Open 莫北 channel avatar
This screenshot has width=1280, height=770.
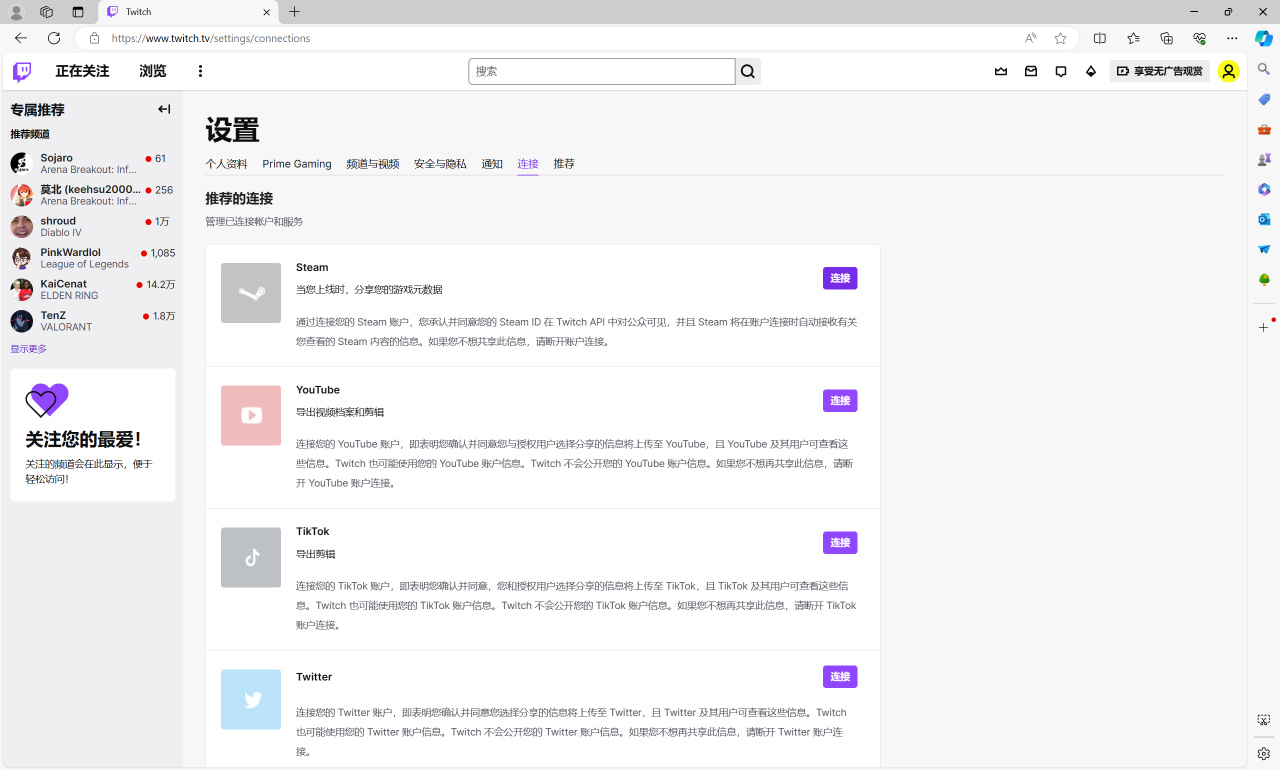pyautogui.click(x=22, y=195)
